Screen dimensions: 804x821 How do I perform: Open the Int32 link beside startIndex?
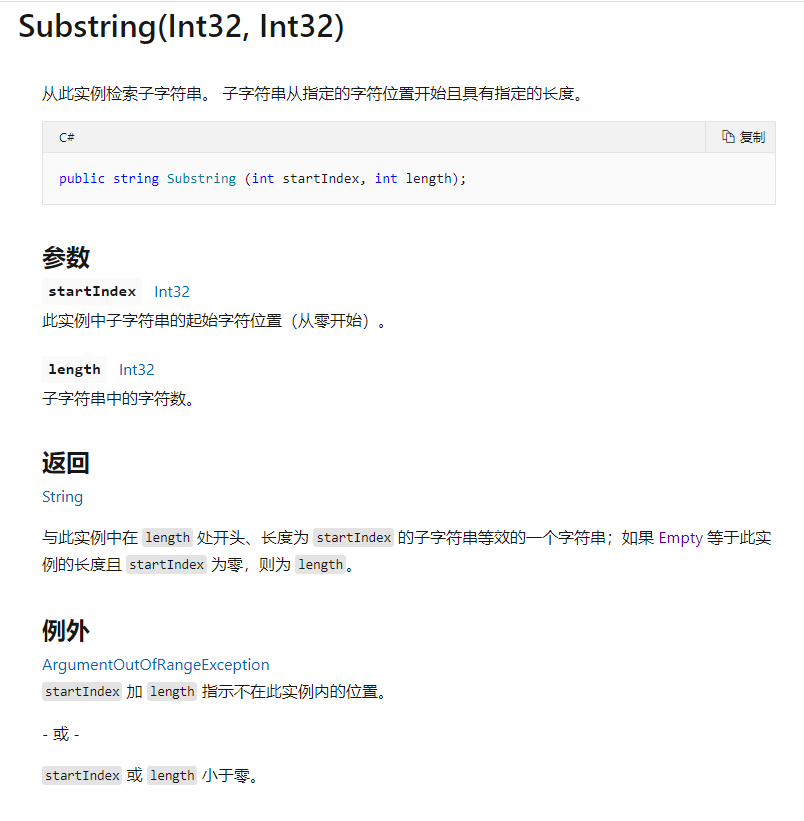(x=172, y=292)
